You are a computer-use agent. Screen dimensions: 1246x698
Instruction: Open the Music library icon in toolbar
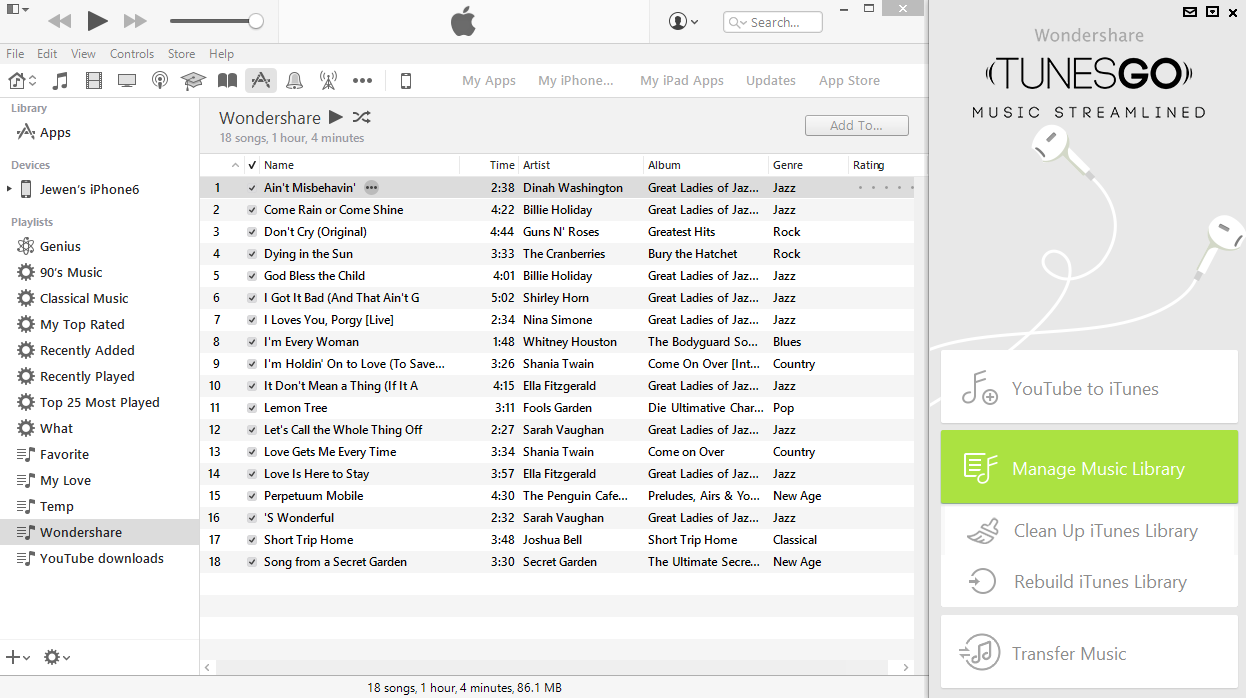(x=60, y=81)
